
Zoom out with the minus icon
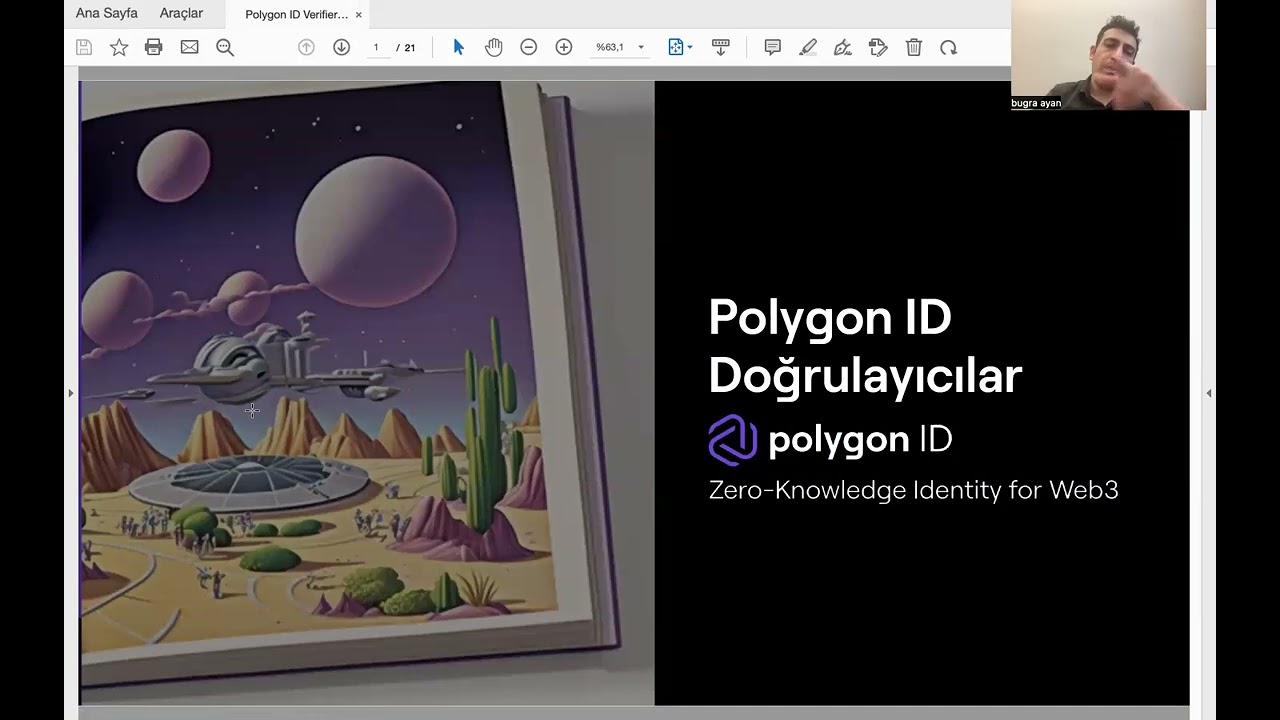[x=529, y=47]
